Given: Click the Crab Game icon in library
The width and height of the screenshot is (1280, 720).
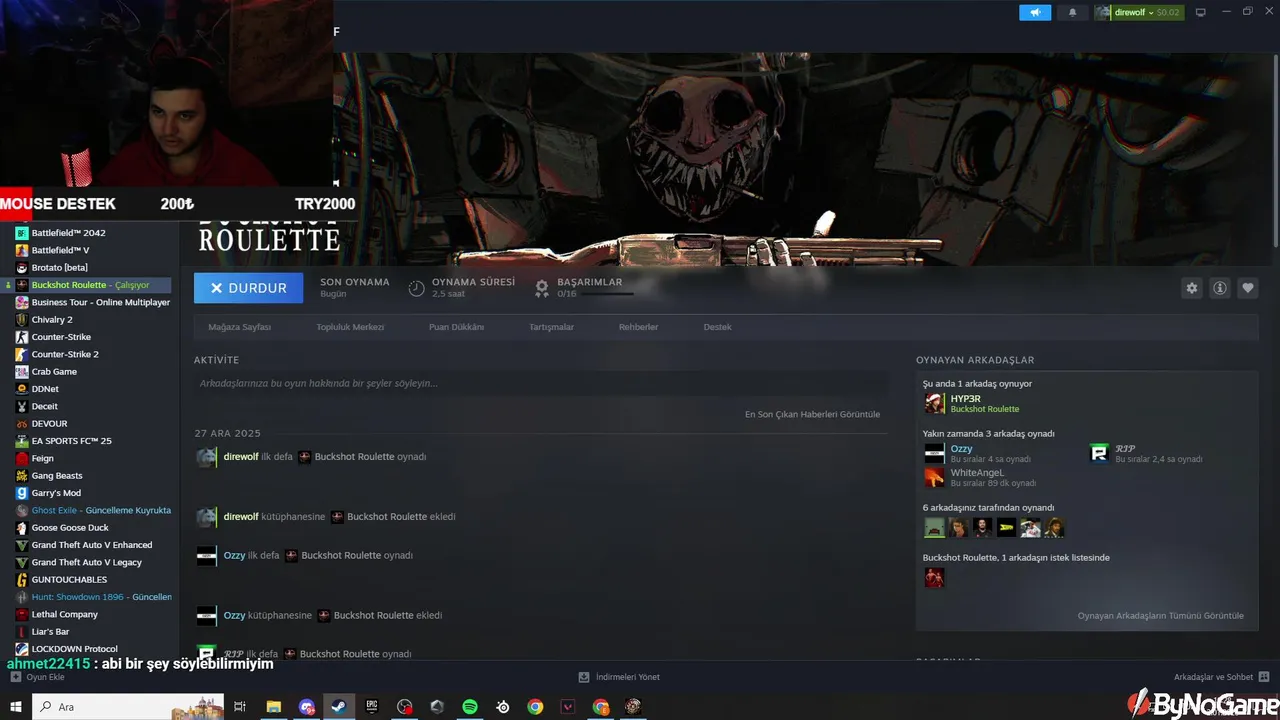Looking at the screenshot, I should click(22, 372).
